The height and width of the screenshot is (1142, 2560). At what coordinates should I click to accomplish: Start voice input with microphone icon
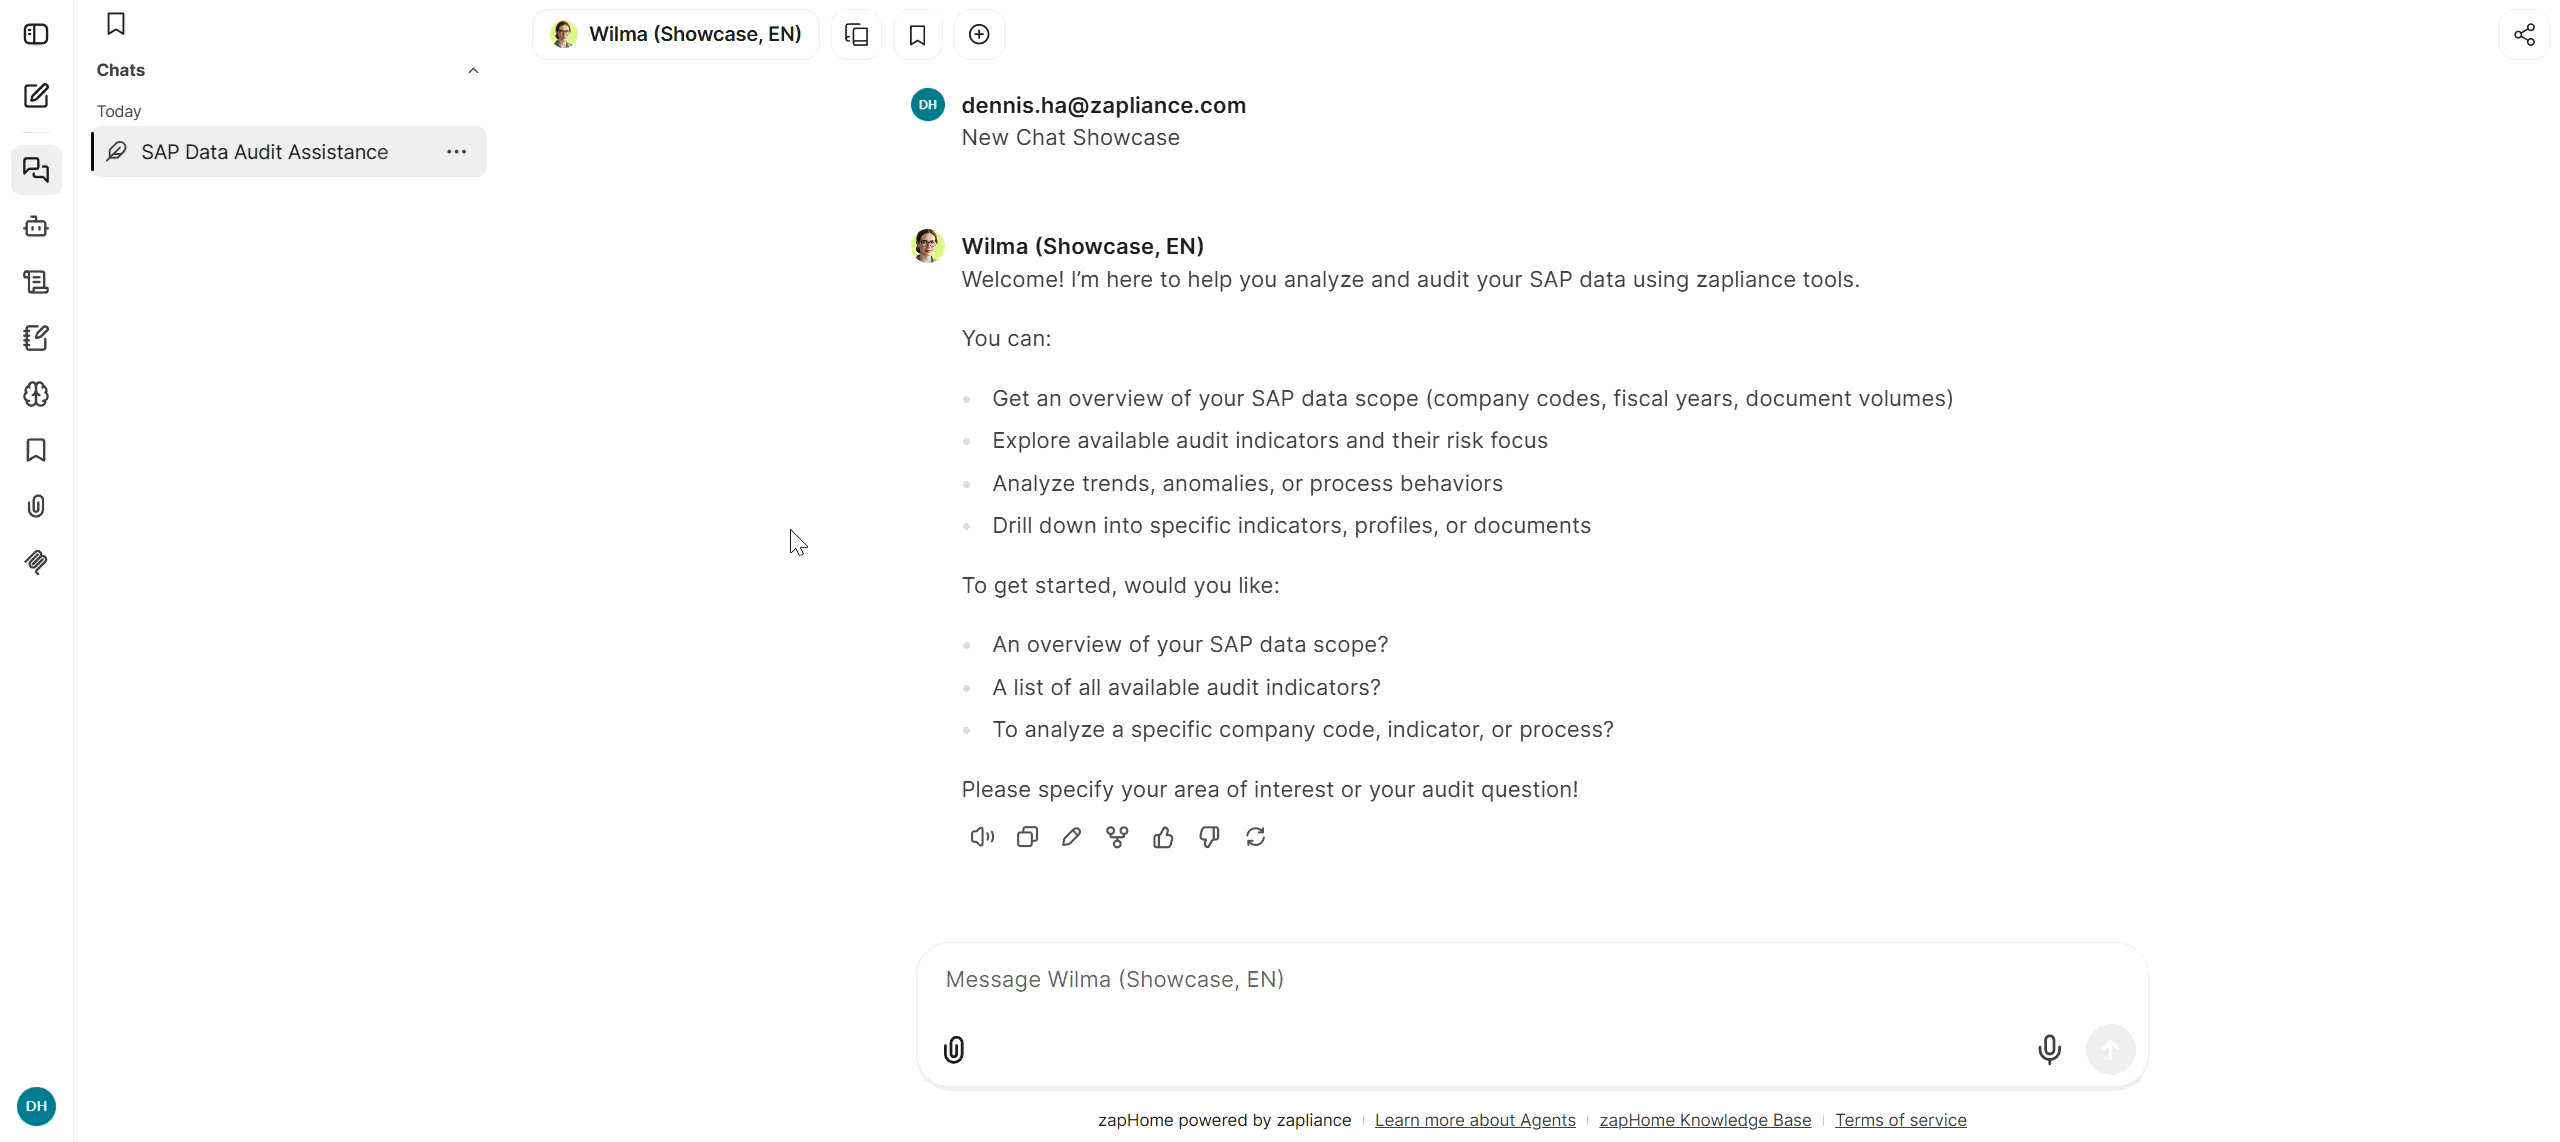pos(2049,1049)
